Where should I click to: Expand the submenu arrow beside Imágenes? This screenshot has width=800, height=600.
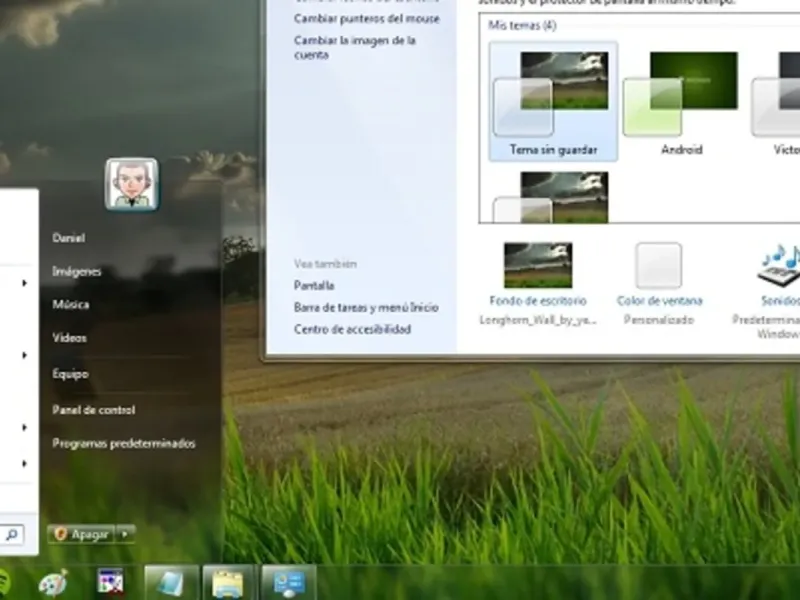coord(24,283)
